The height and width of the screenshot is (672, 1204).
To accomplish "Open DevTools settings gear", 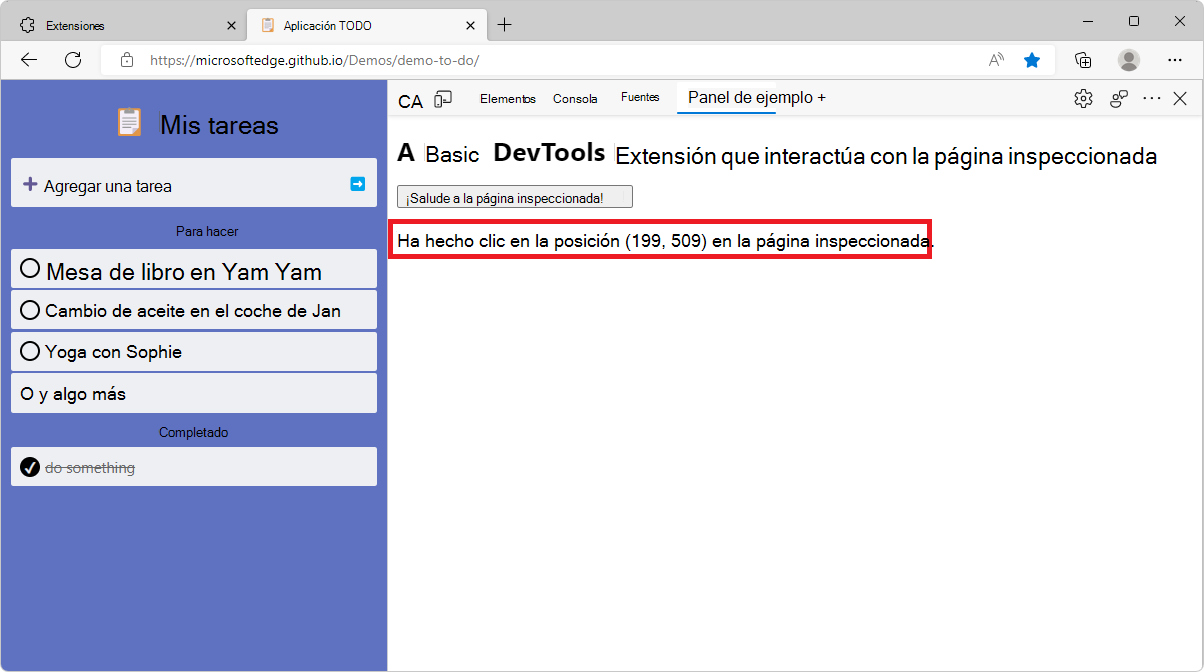I will (1083, 98).
